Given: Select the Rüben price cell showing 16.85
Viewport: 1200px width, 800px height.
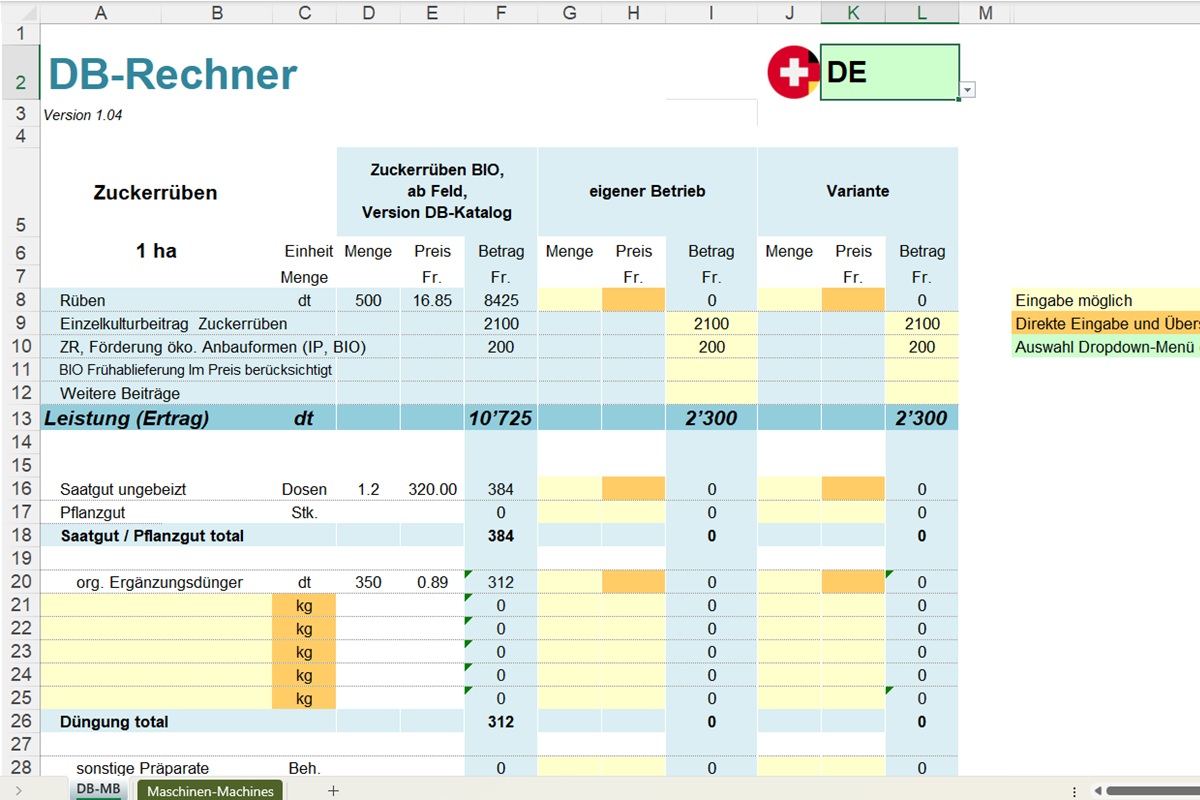Looking at the screenshot, I should 432,300.
